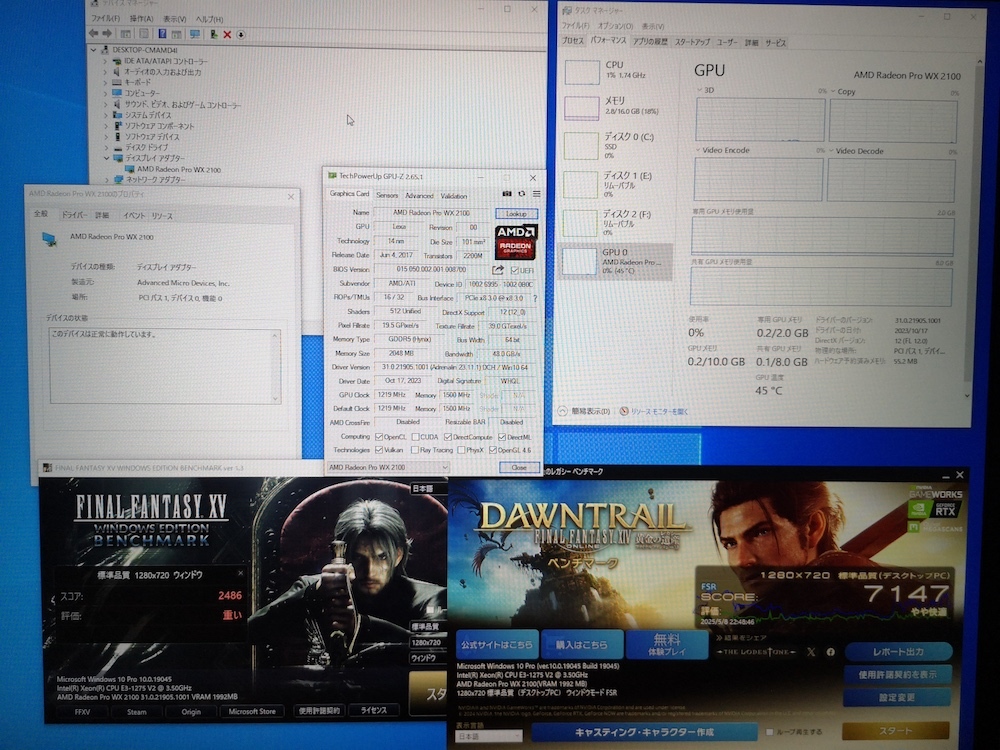Expand the コンピューター node

click(x=105, y=94)
